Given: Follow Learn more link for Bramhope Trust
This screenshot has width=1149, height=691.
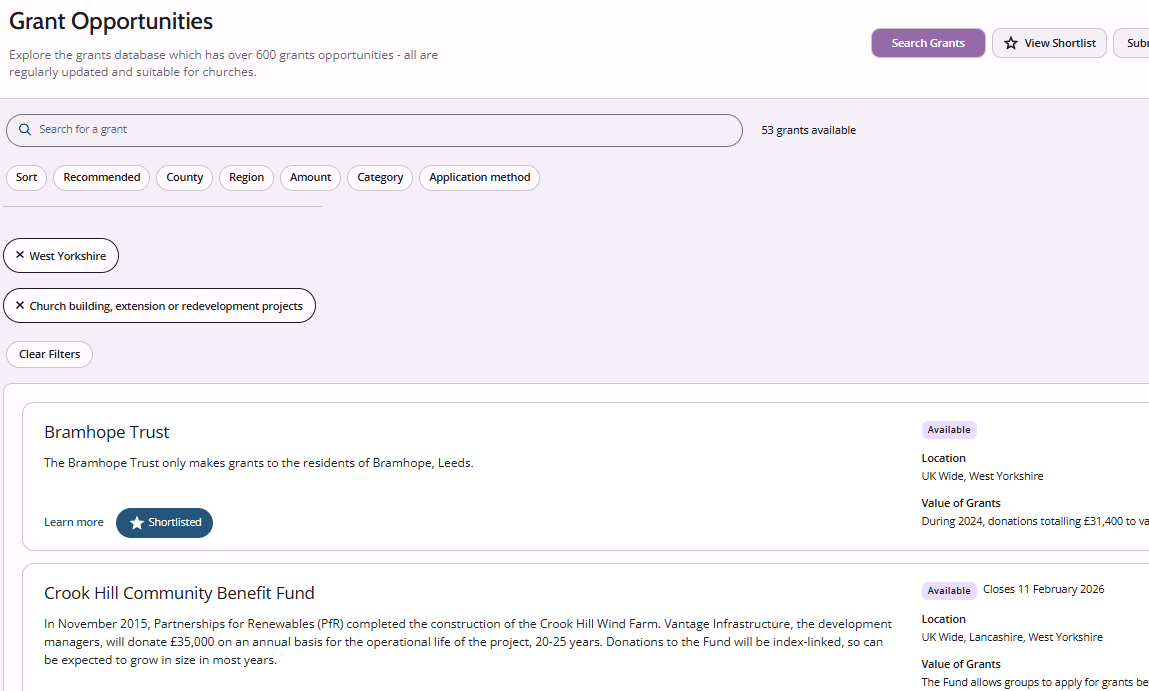Looking at the screenshot, I should coord(74,522).
